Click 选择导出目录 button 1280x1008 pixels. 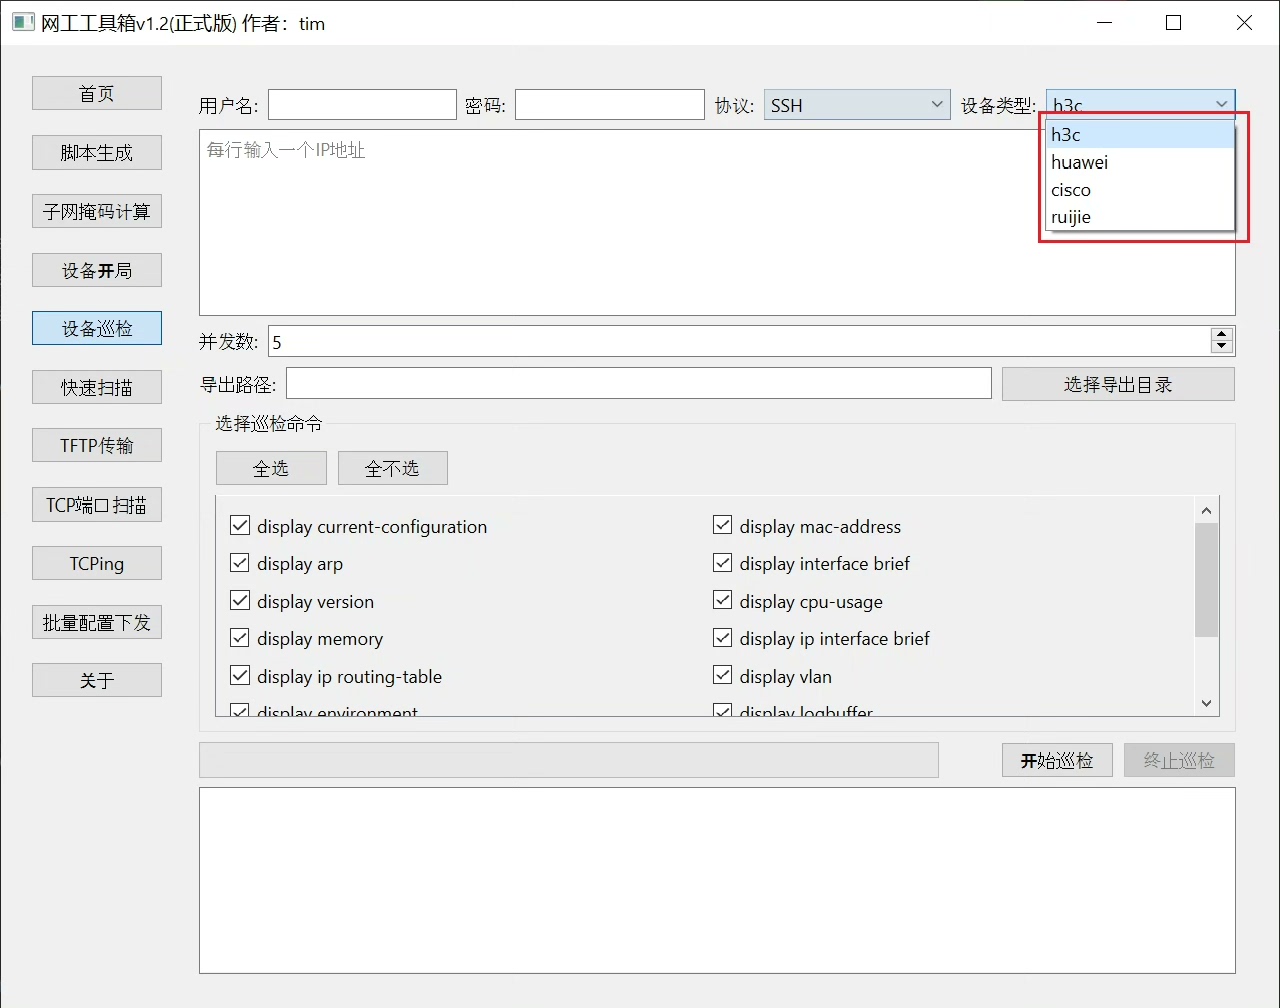tap(1118, 384)
